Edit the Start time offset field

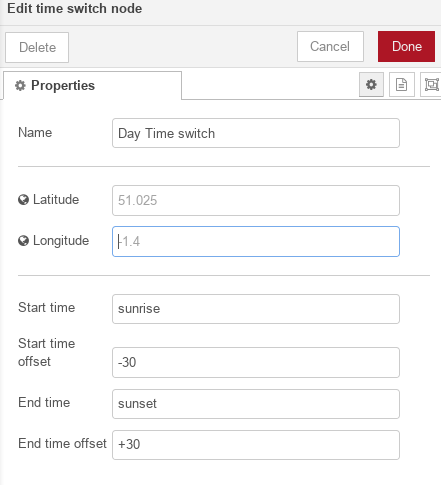click(256, 362)
